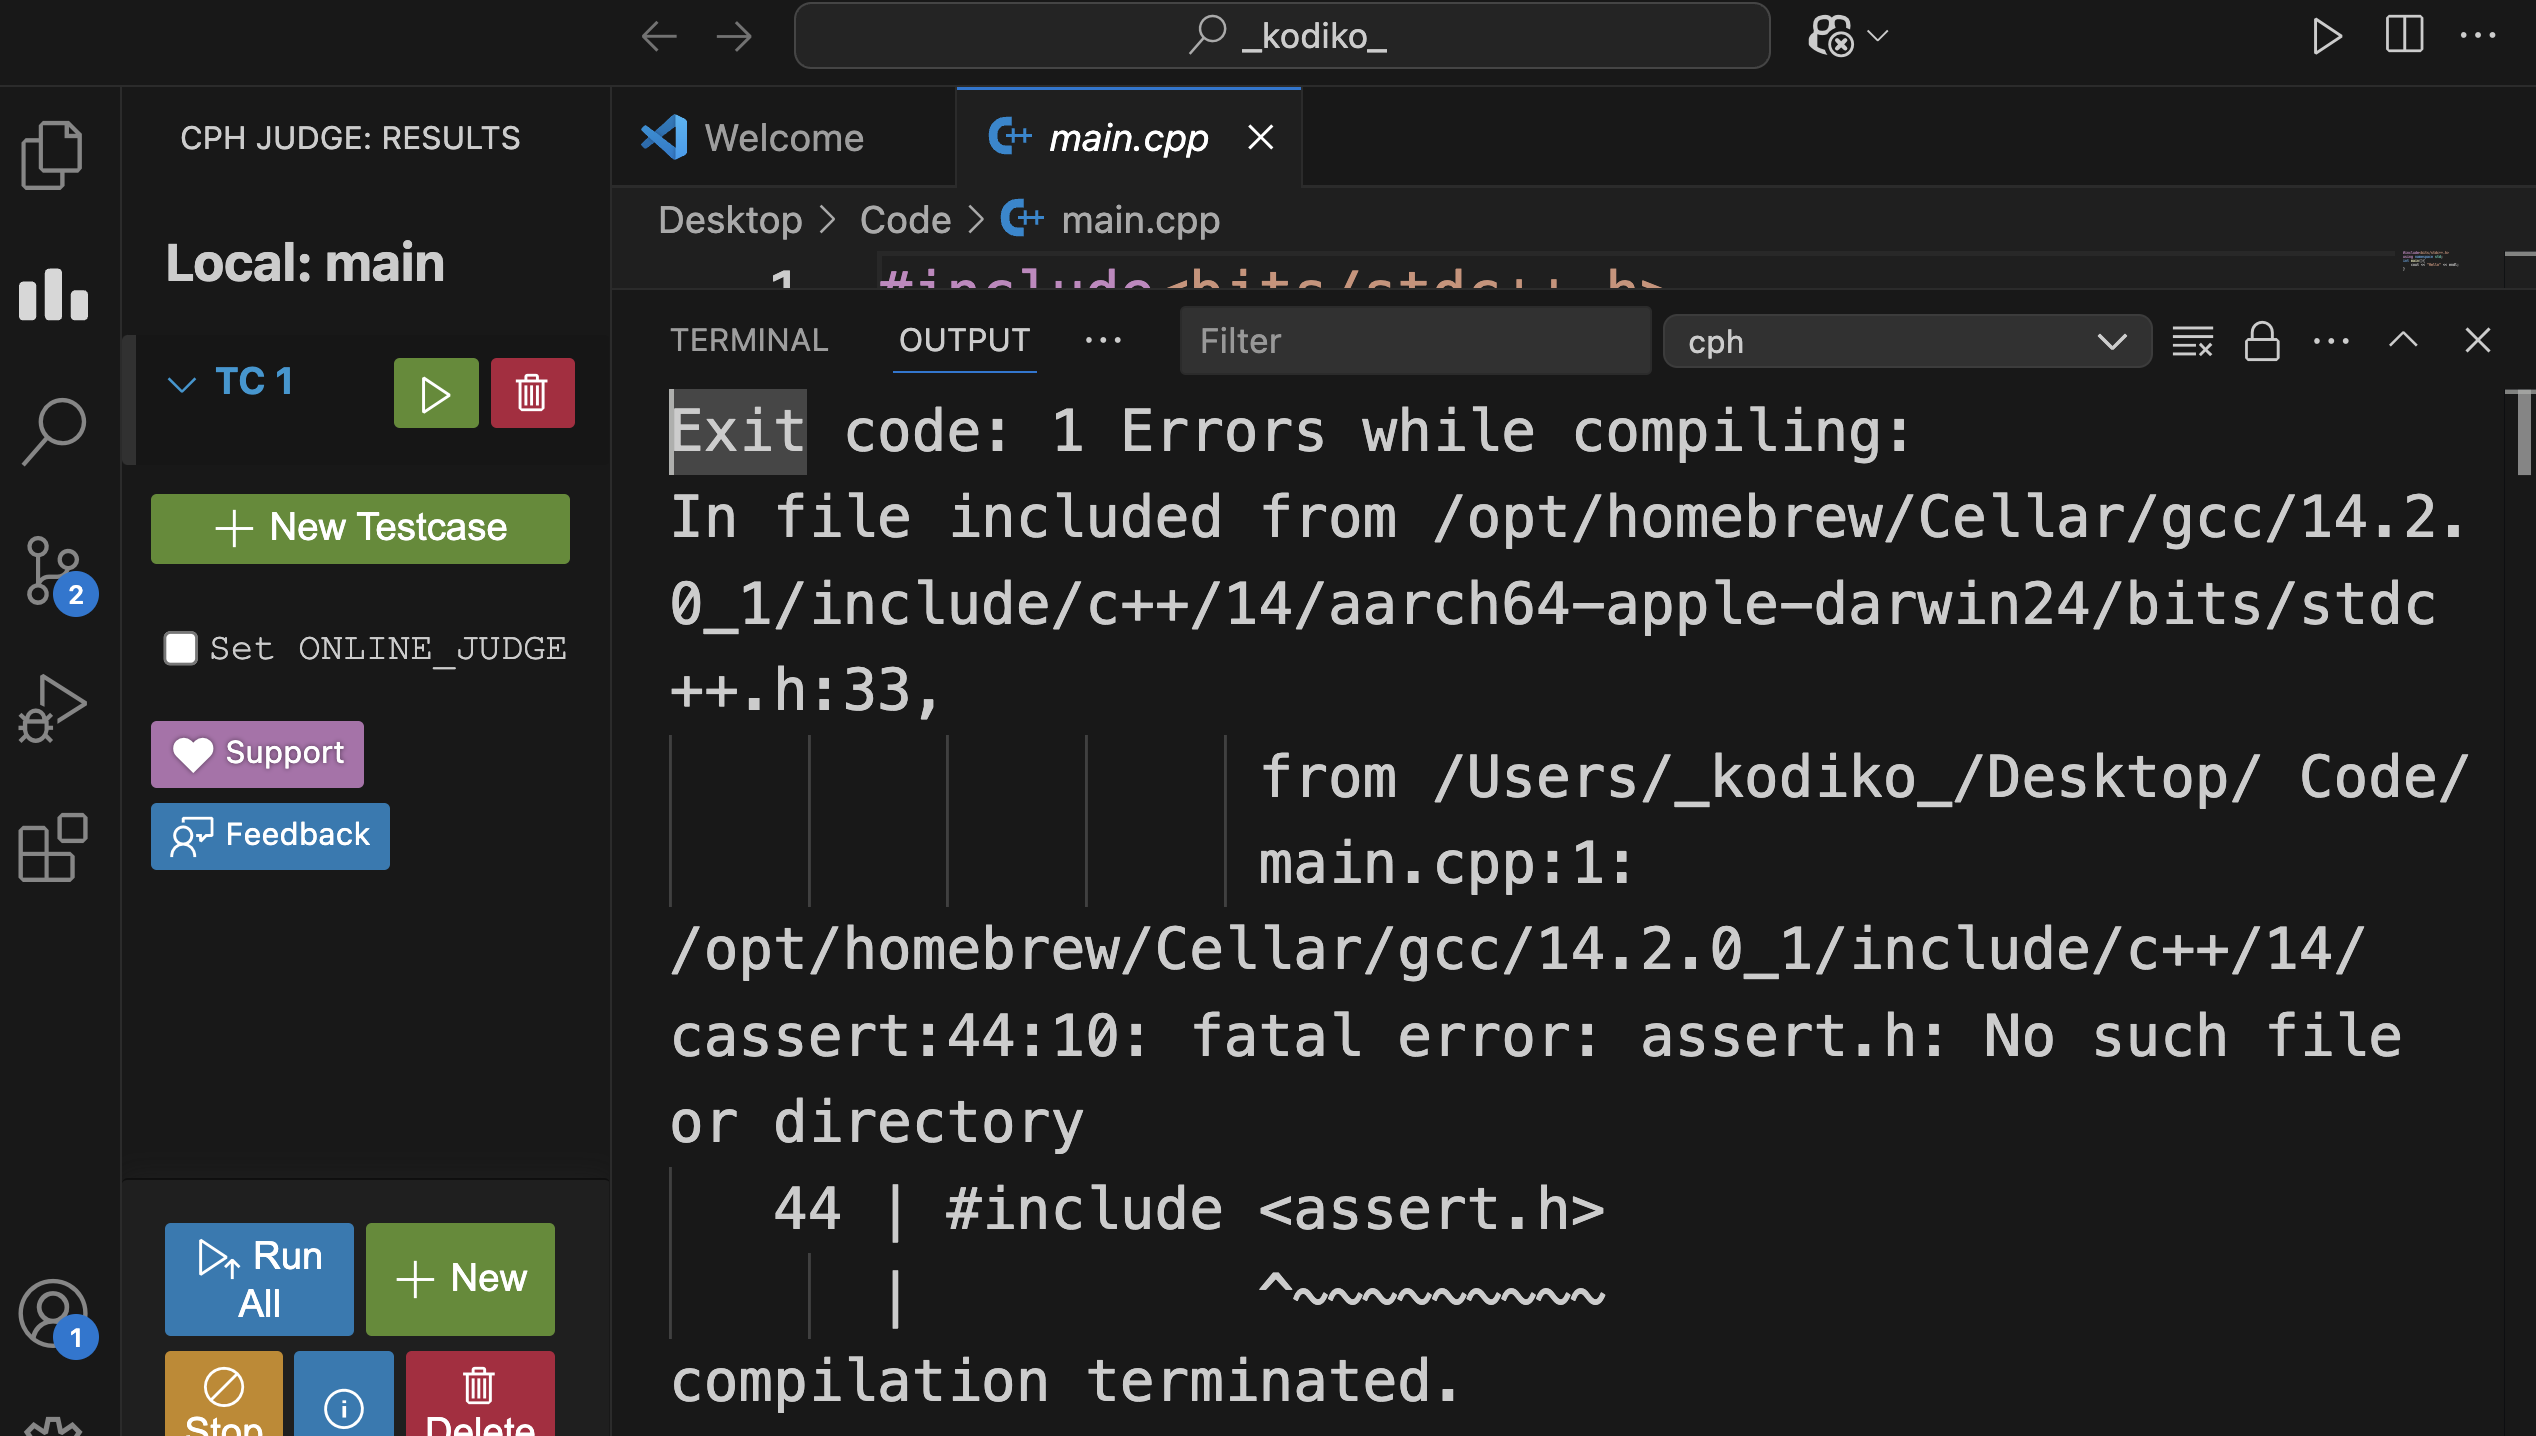Open the Explorer view in activity bar
The image size is (2536, 1436).
tap(52, 155)
